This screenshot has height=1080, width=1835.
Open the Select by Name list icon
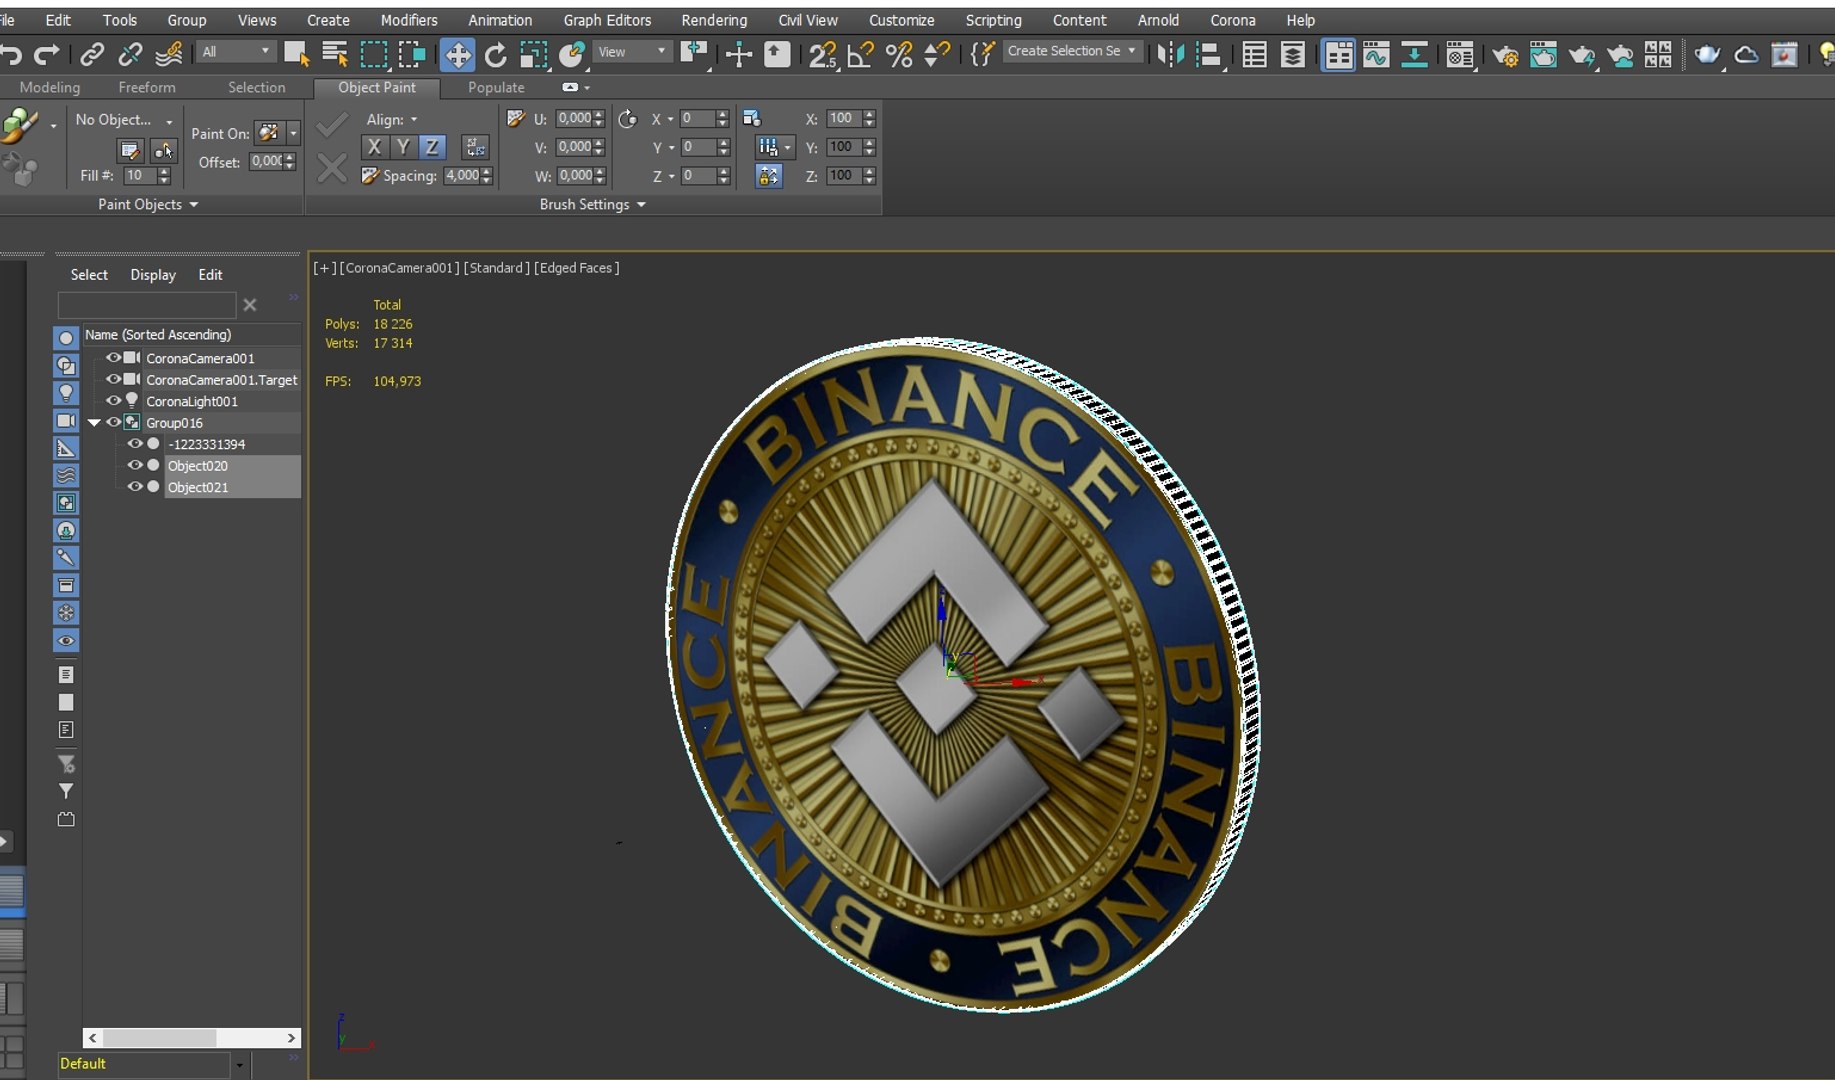[x=335, y=54]
